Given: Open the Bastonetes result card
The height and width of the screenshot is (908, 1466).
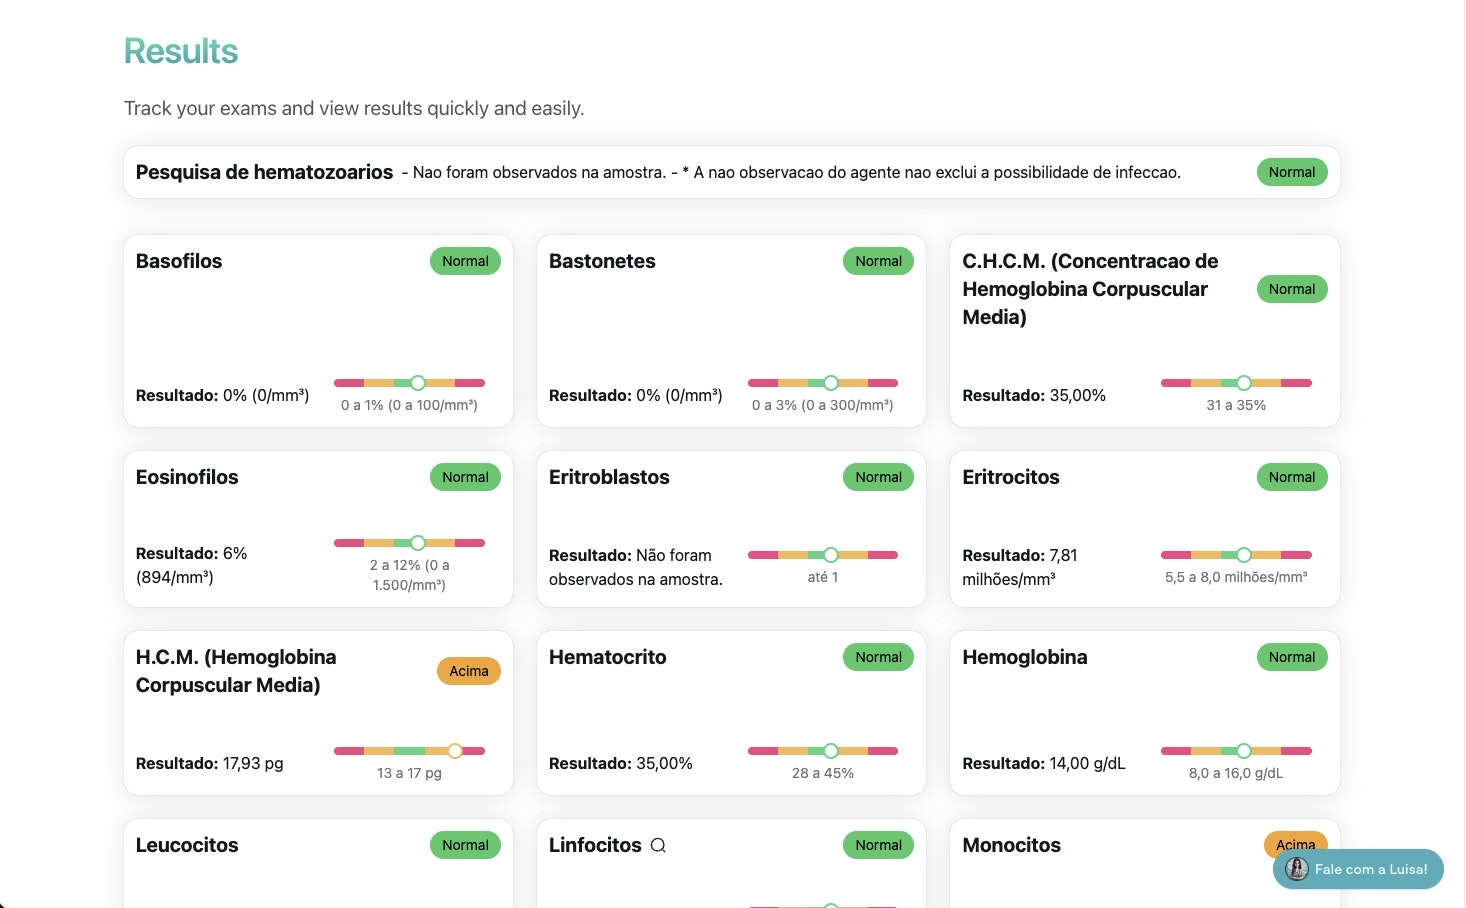Looking at the screenshot, I should [731, 331].
